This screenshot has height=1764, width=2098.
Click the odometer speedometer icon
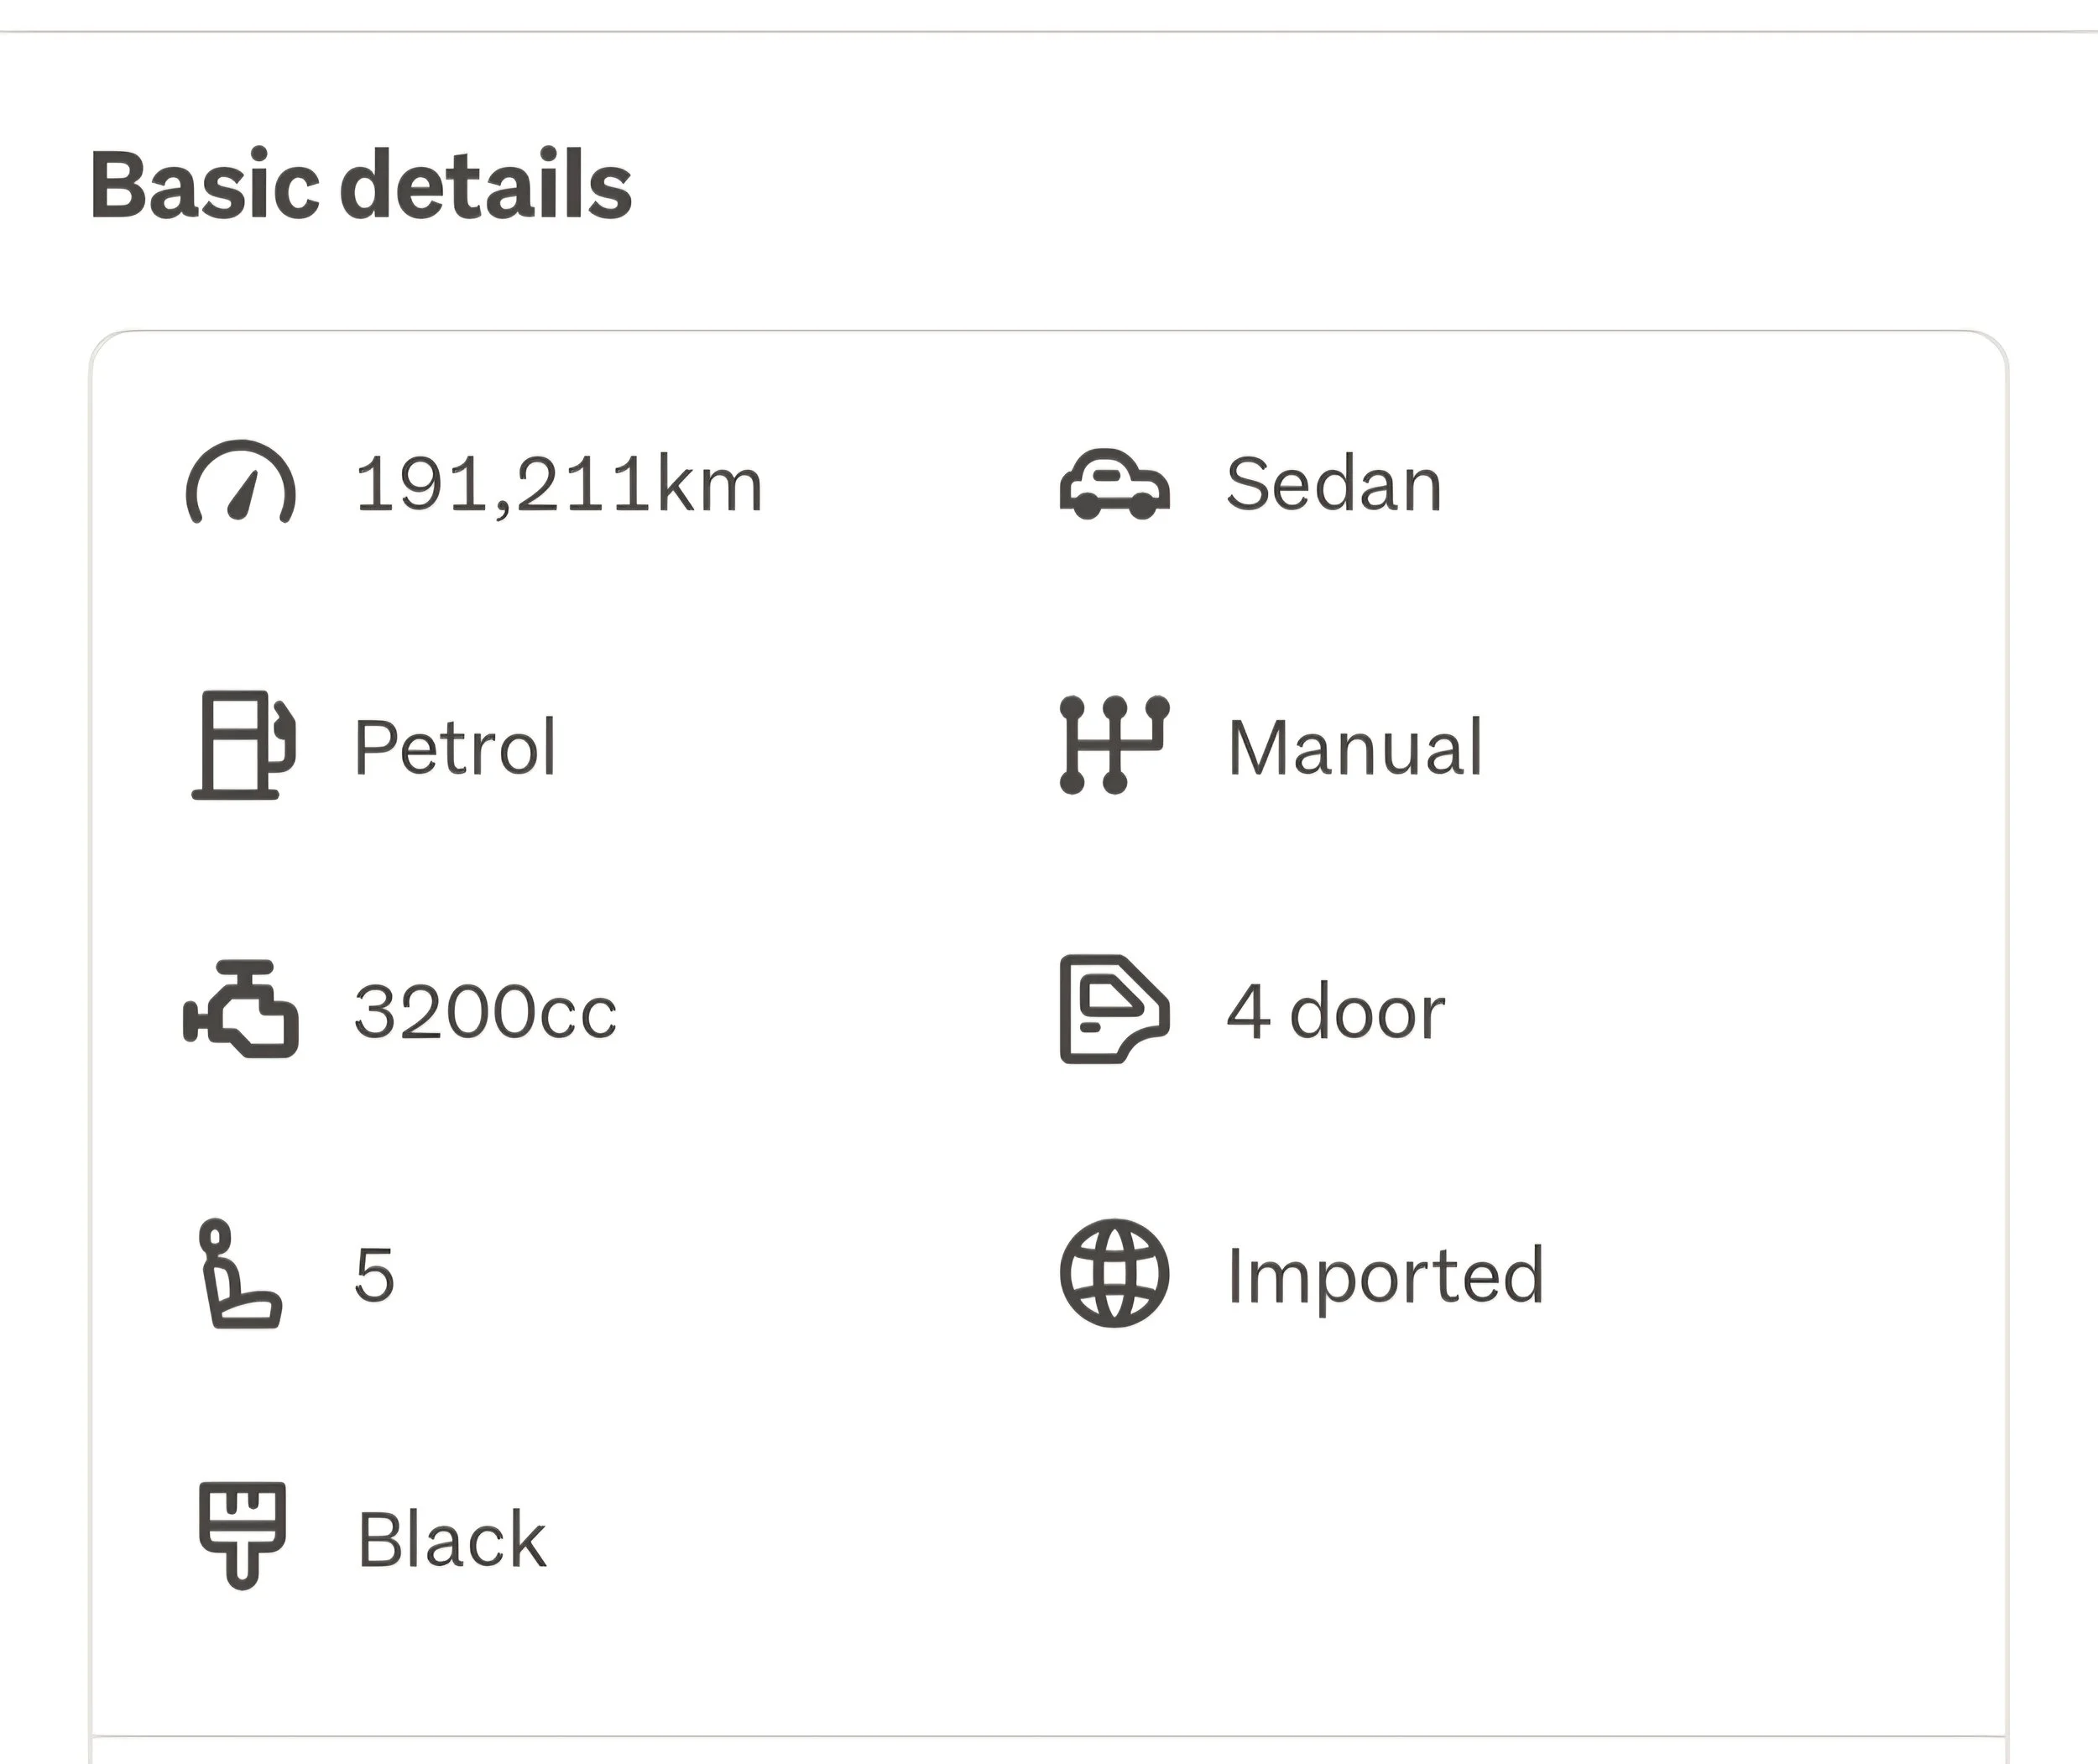(241, 482)
